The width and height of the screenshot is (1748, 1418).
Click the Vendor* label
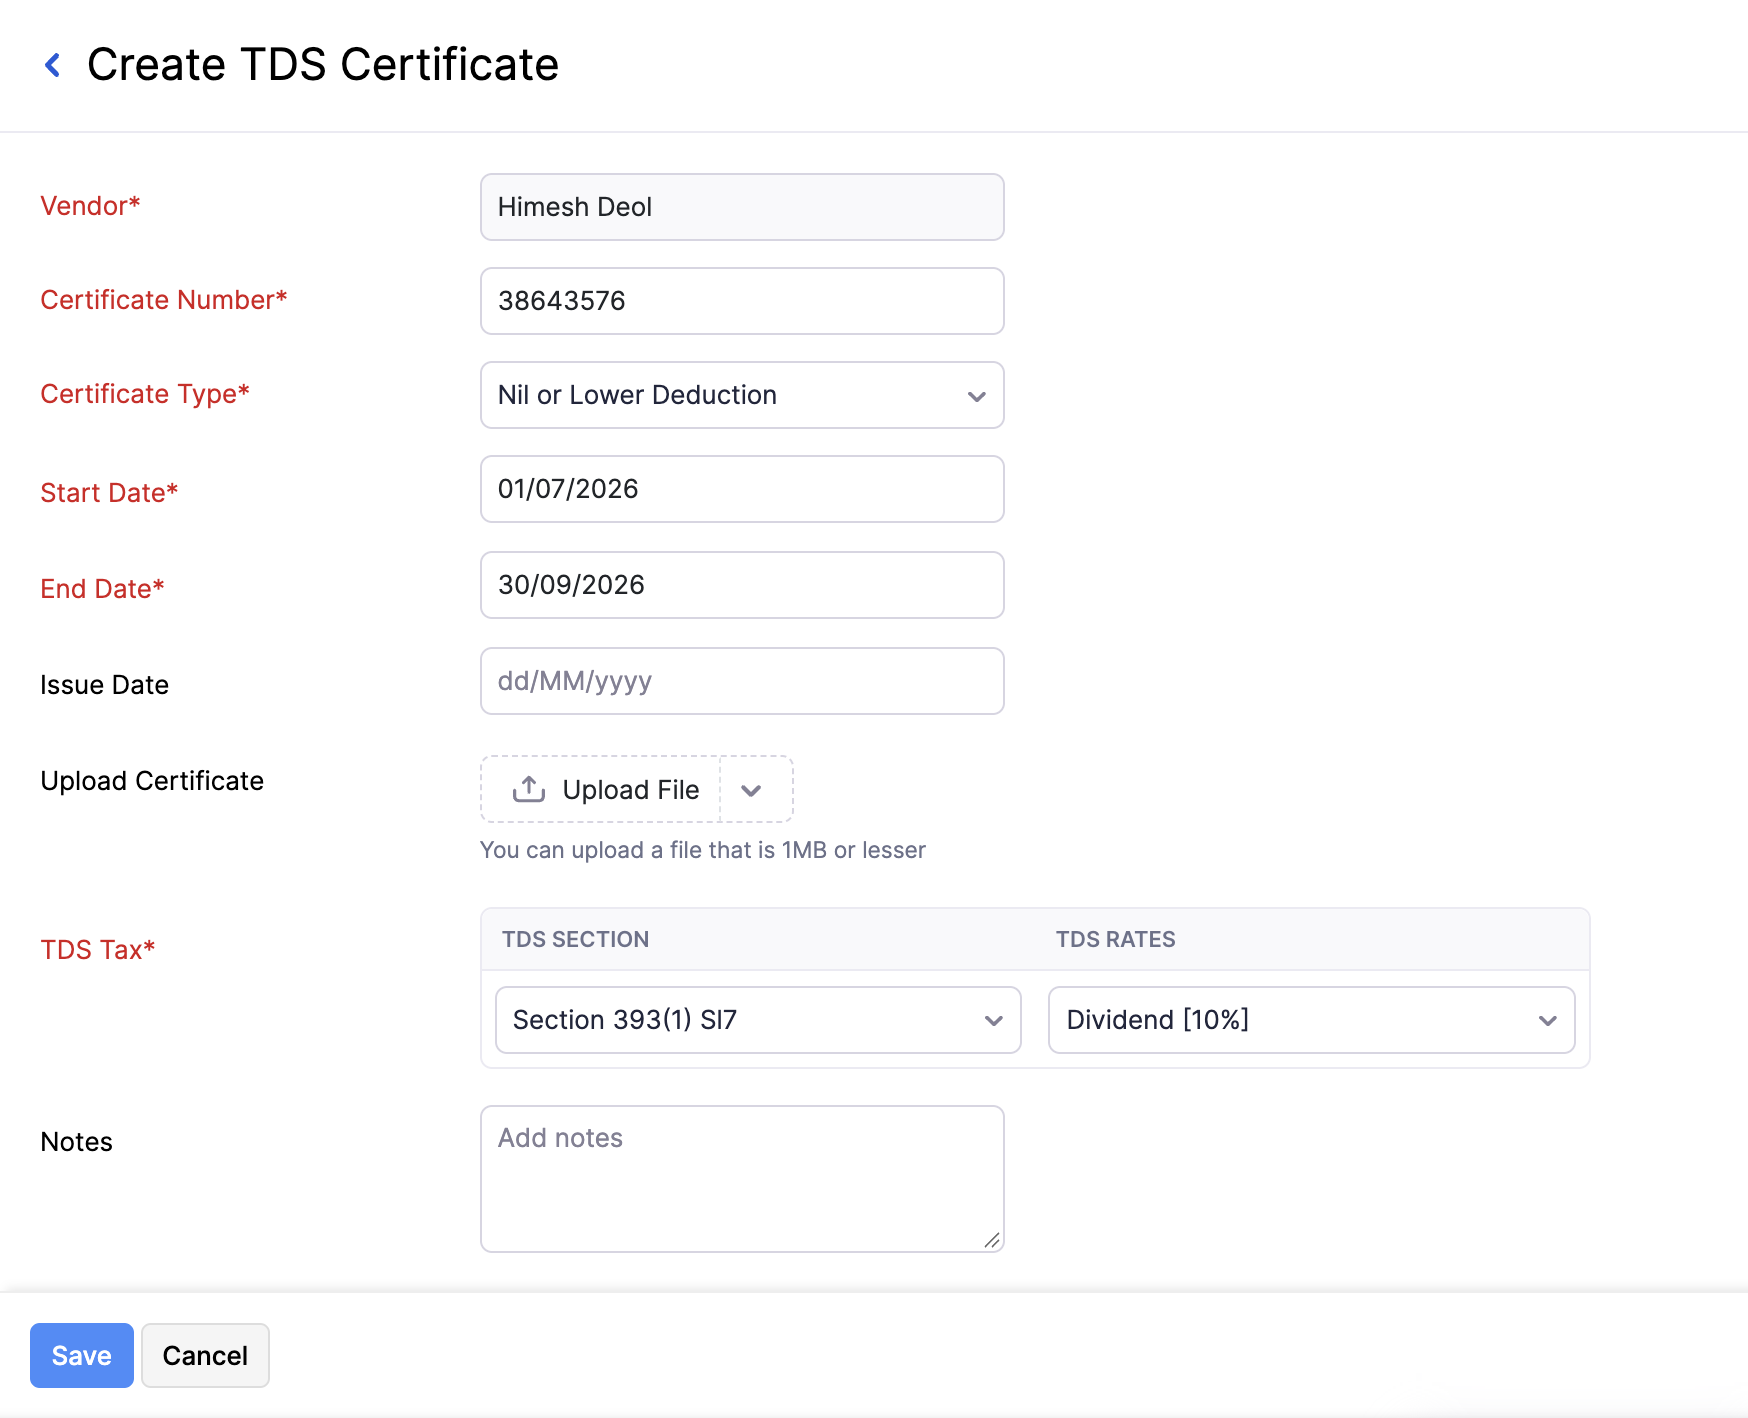coord(90,206)
